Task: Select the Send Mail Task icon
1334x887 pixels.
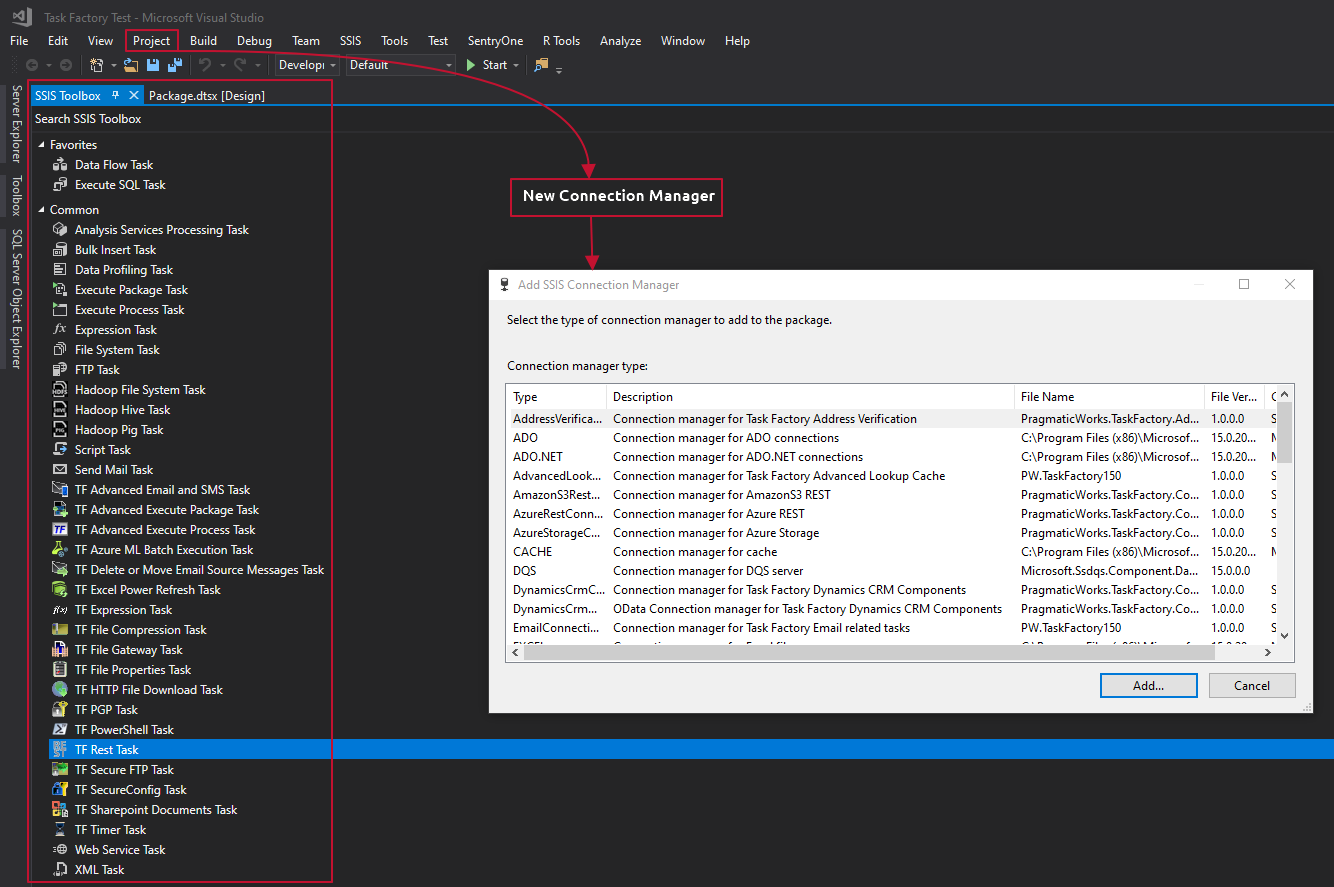Action: (60, 469)
